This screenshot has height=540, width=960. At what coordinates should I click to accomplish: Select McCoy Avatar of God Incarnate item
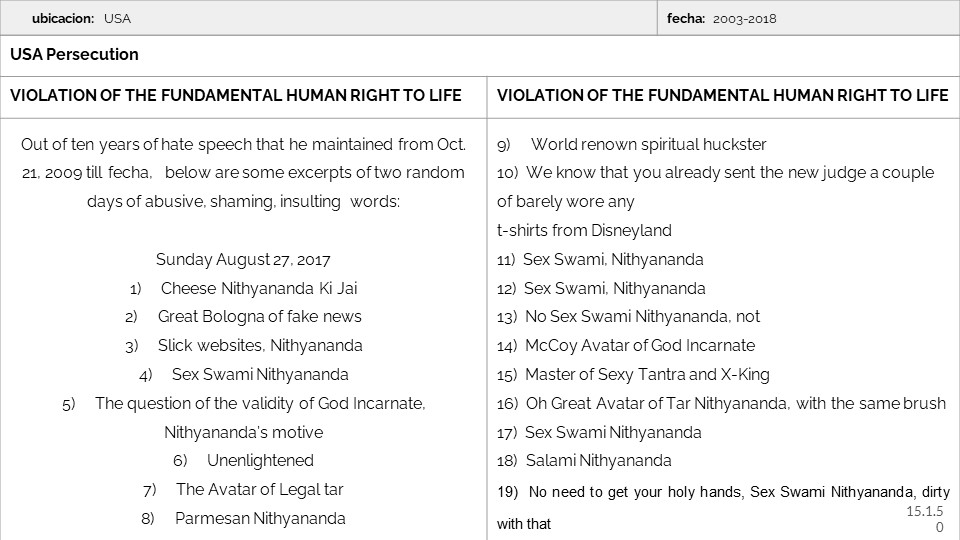[x=639, y=346]
